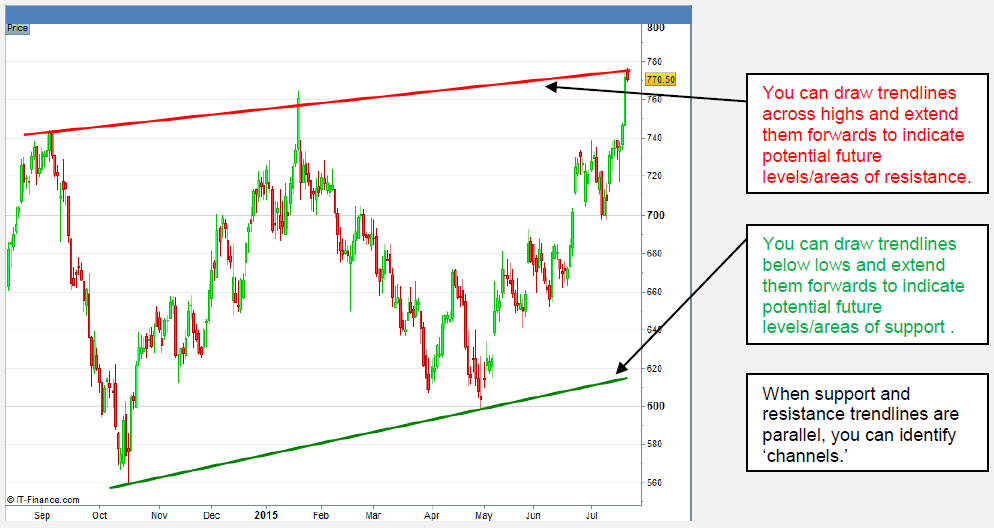Click the 600 level on price axis

coord(655,406)
